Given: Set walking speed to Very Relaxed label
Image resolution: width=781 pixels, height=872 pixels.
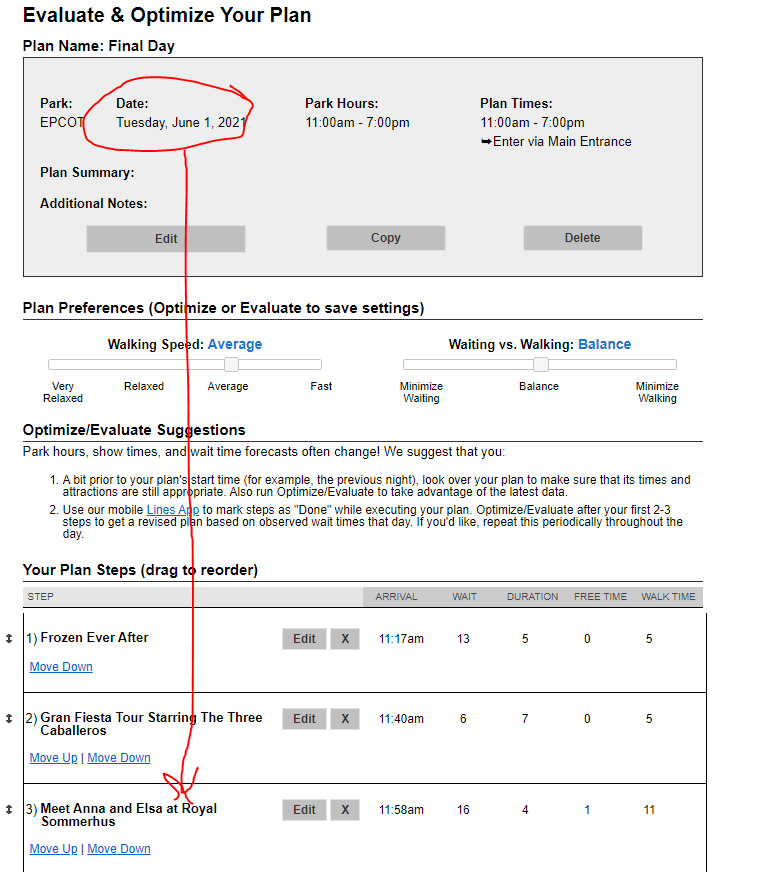Looking at the screenshot, I should (x=63, y=392).
